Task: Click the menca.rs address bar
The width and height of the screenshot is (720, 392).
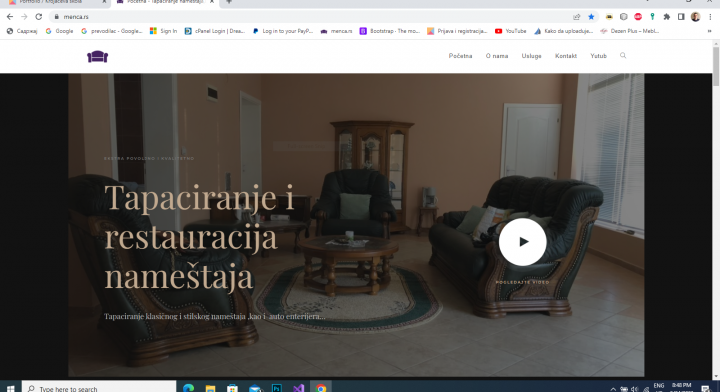Action: 312,17
